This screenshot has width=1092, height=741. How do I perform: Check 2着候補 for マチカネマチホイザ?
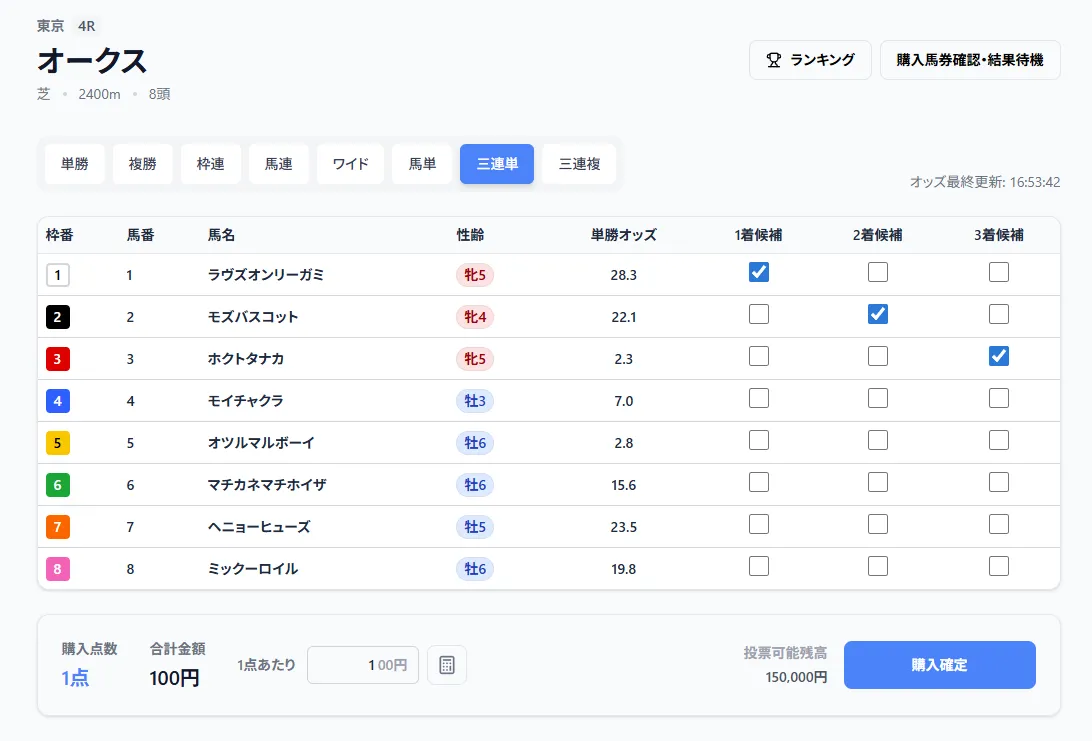(x=878, y=483)
